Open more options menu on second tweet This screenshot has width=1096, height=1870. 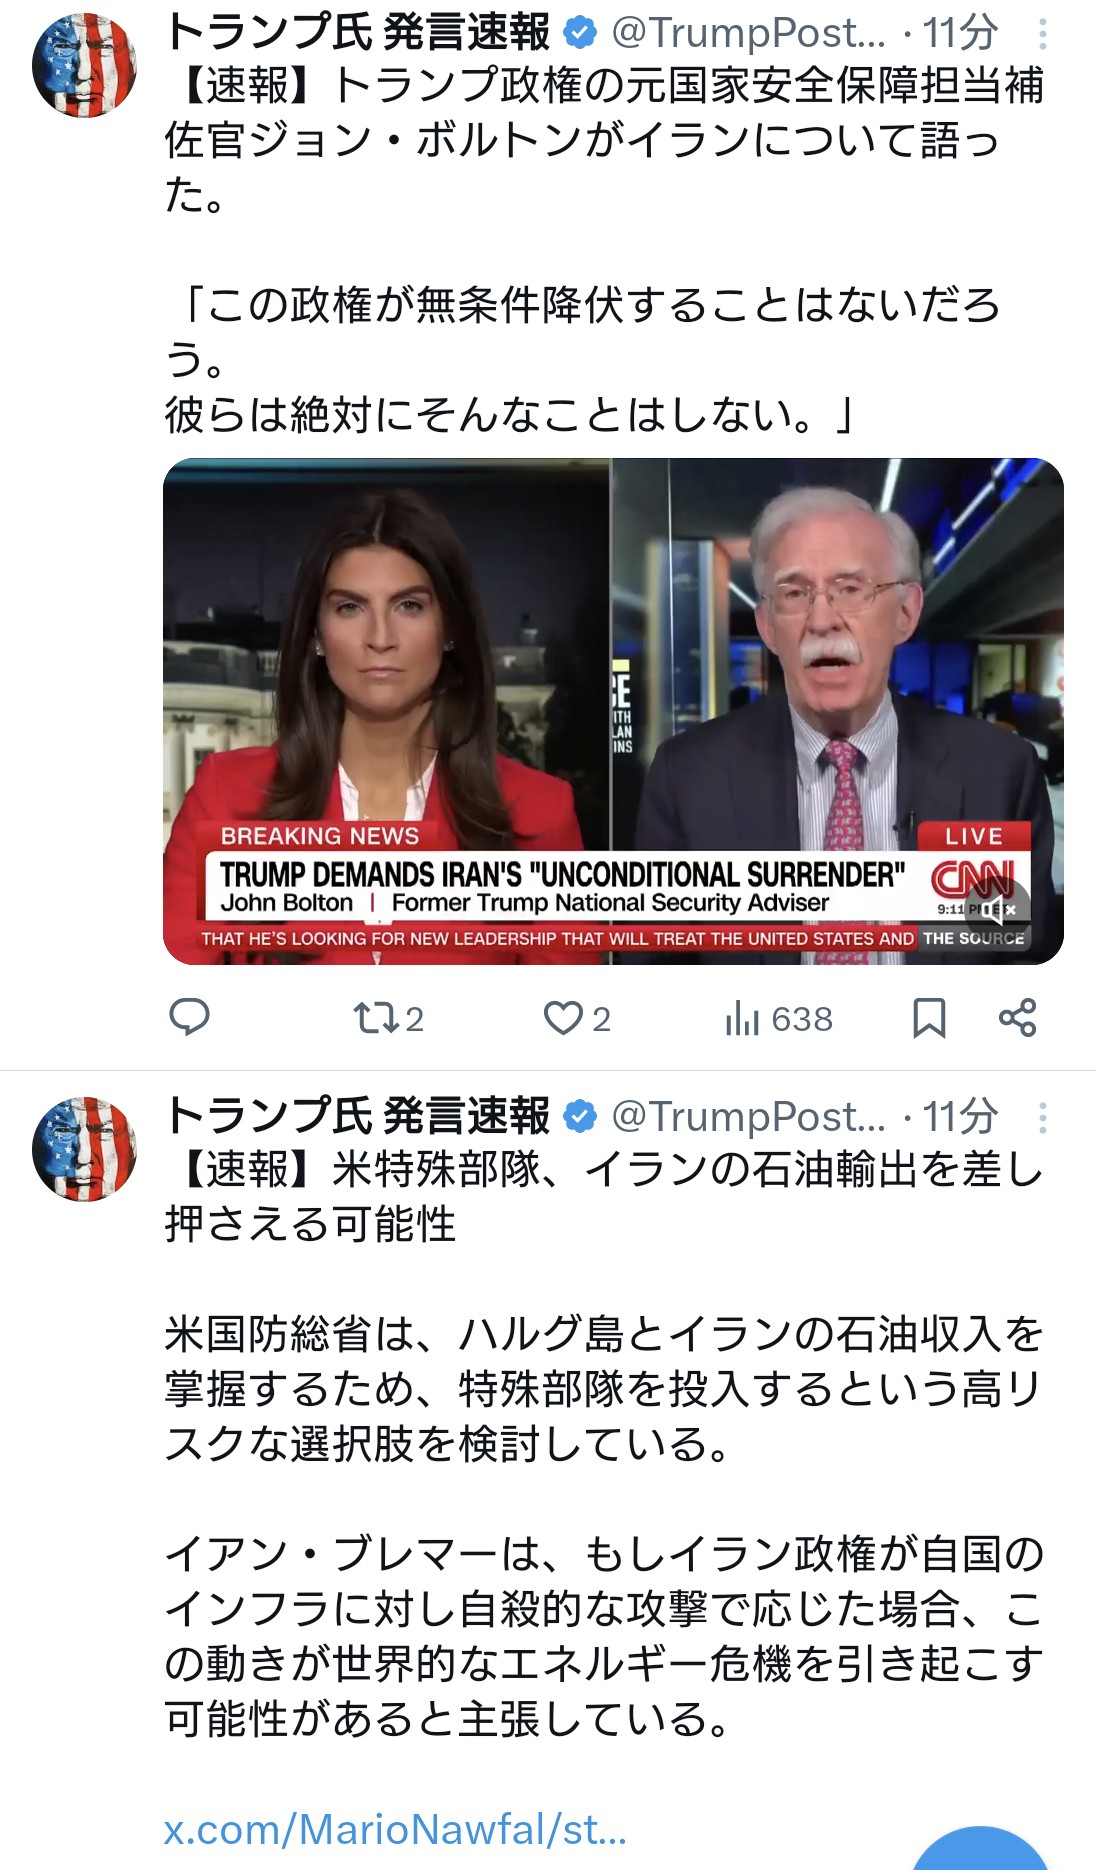pyautogui.click(x=1042, y=1118)
